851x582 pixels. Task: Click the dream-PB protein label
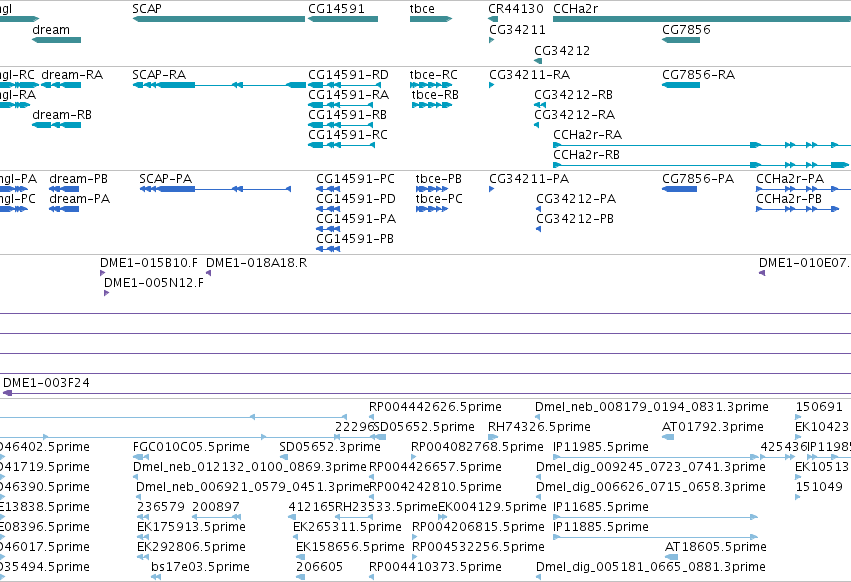pos(79,179)
